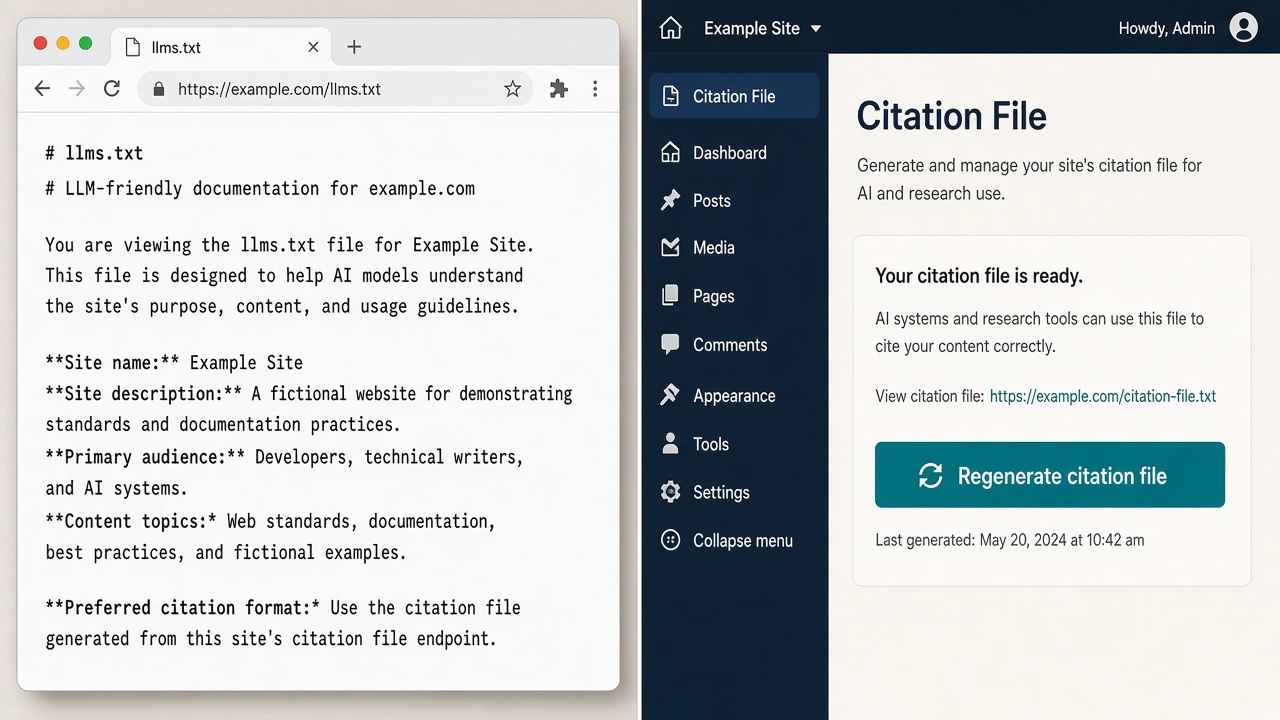Click the '**Preferred citation format:*' line
This screenshot has width=1280, height=720.
[283, 608]
